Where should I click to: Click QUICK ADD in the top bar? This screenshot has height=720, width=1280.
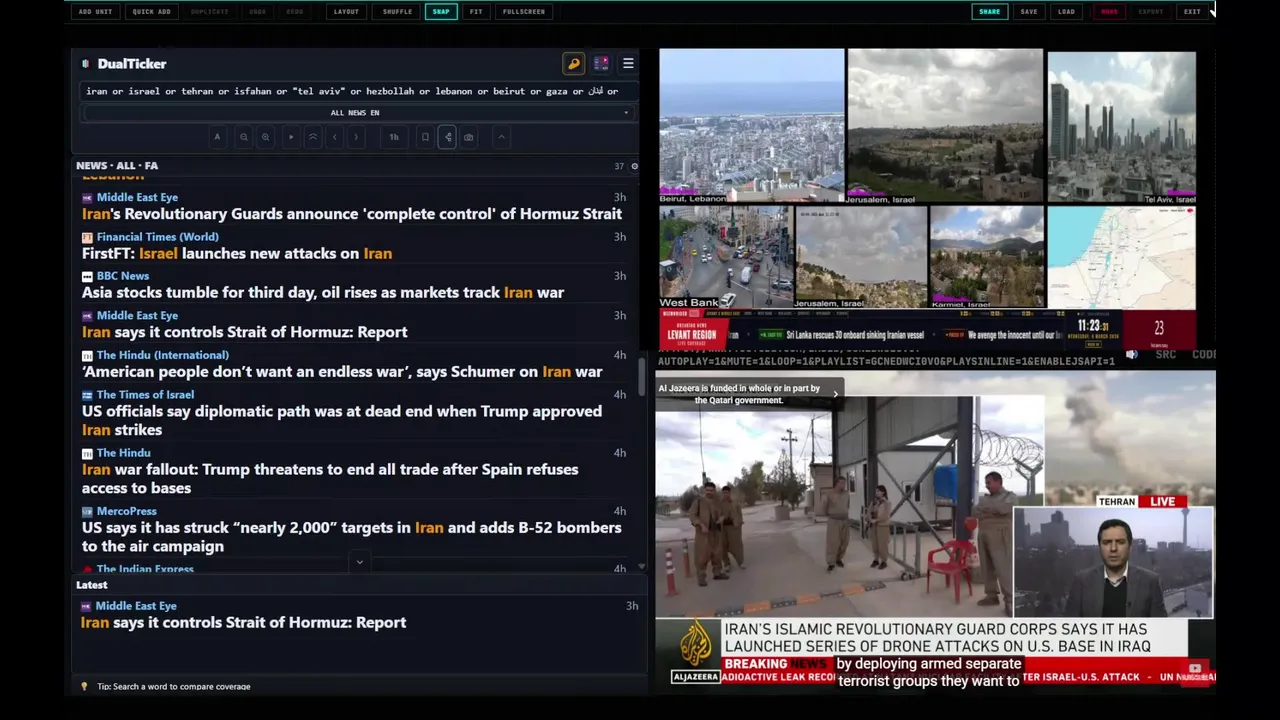pos(151,12)
